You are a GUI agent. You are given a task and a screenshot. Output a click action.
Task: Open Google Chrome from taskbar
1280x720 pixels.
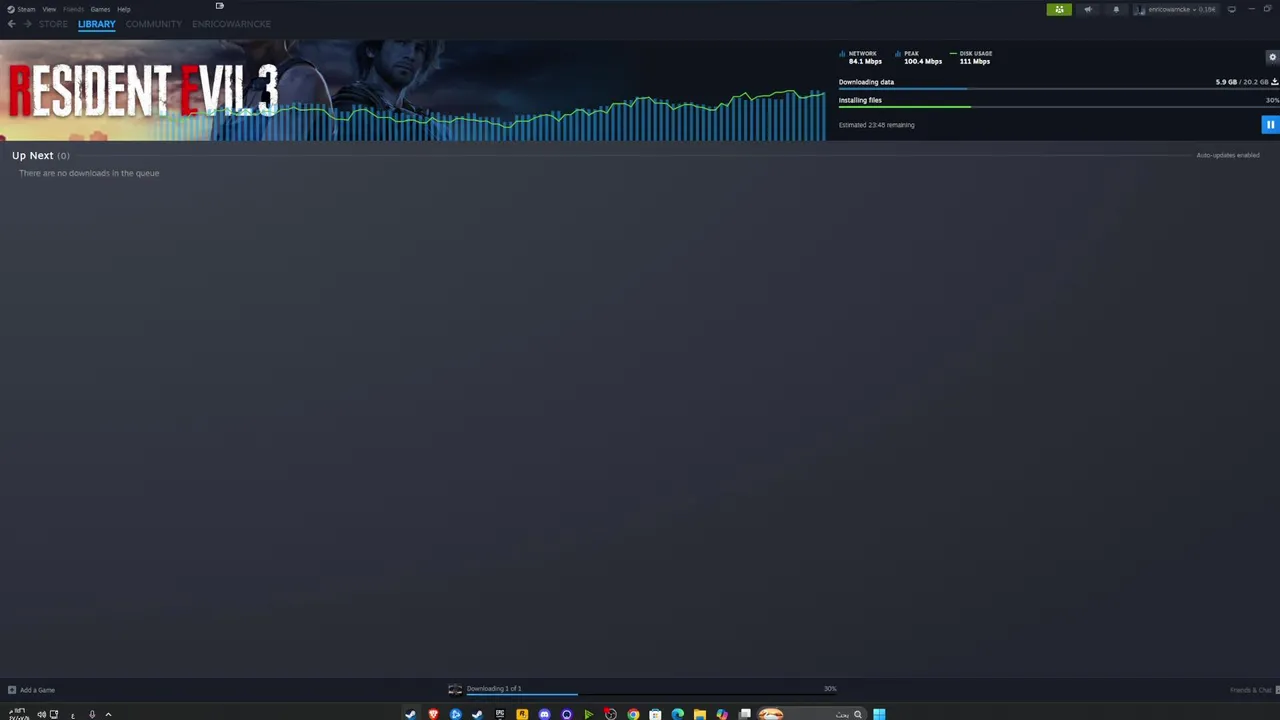(x=633, y=714)
